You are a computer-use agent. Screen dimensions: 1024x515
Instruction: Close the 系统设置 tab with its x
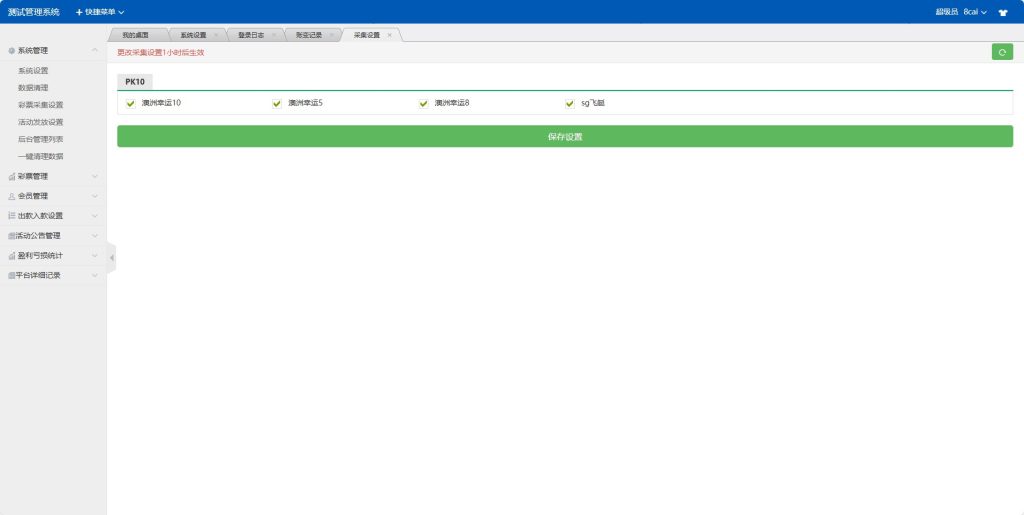coord(216,35)
